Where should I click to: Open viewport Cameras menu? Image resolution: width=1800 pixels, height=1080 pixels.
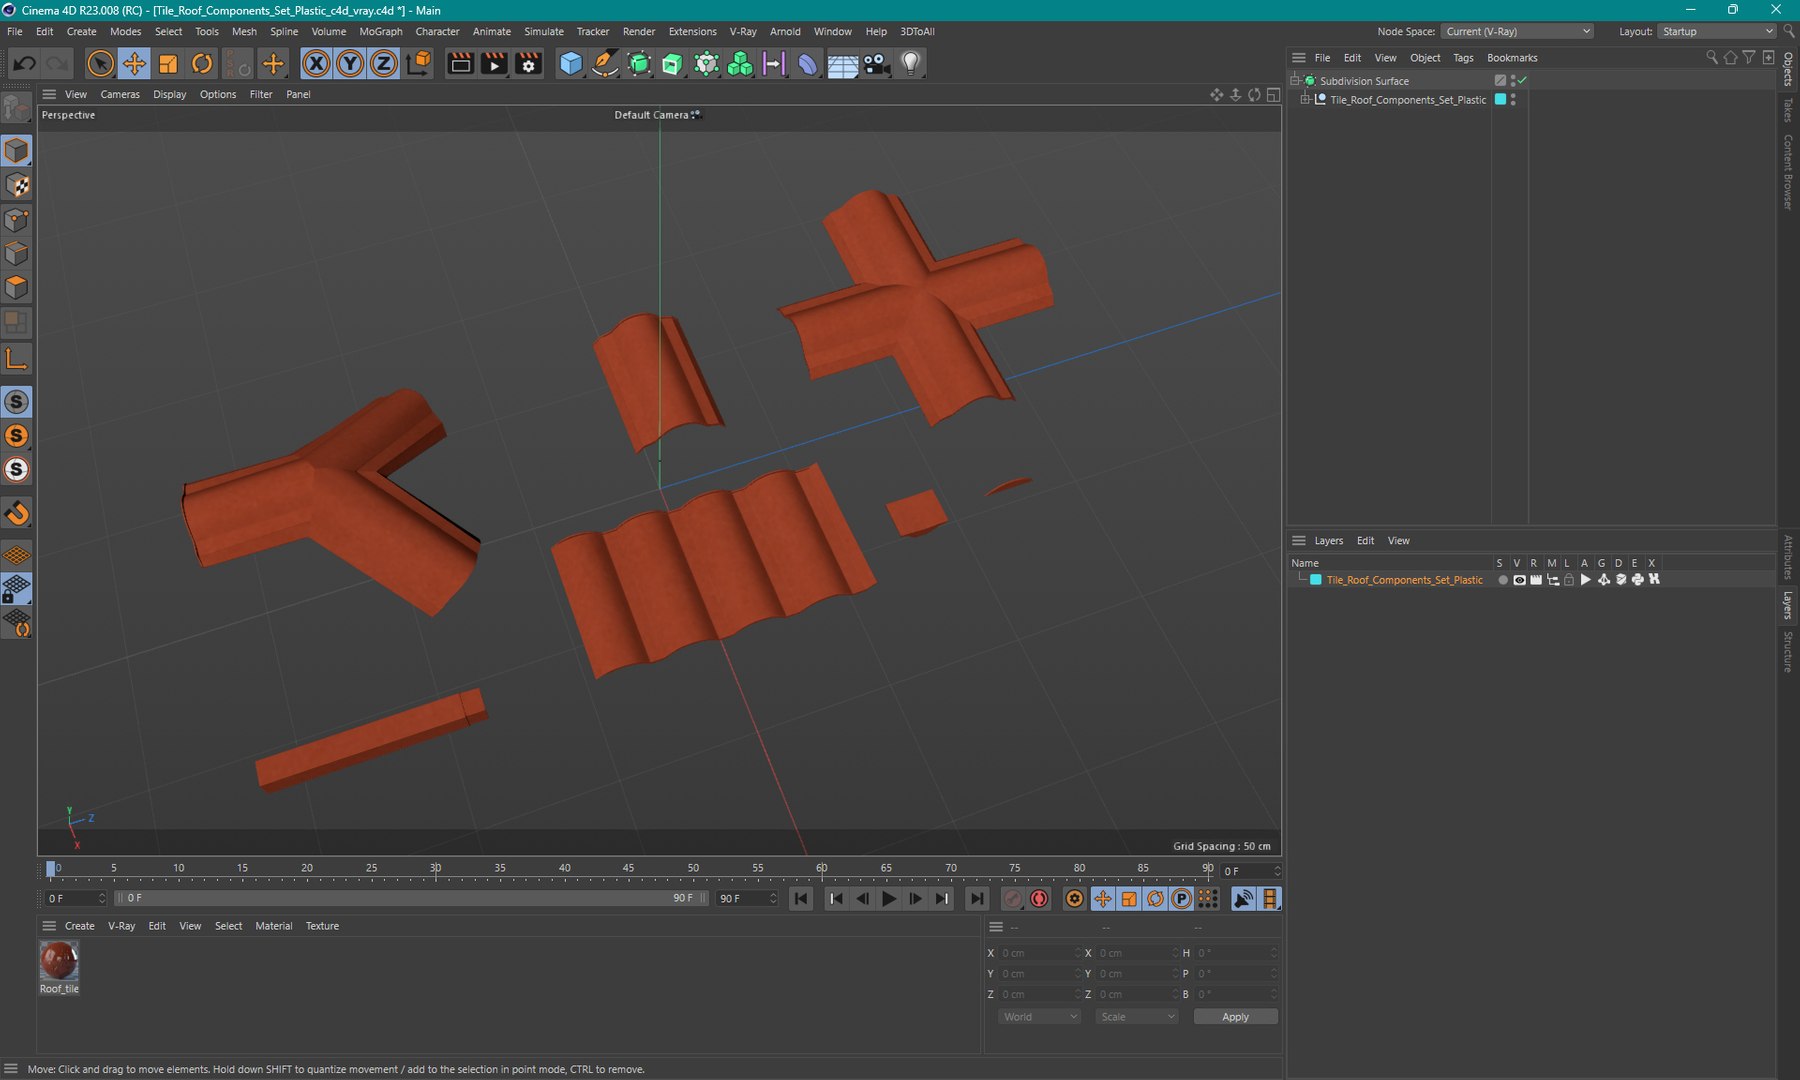tap(120, 94)
